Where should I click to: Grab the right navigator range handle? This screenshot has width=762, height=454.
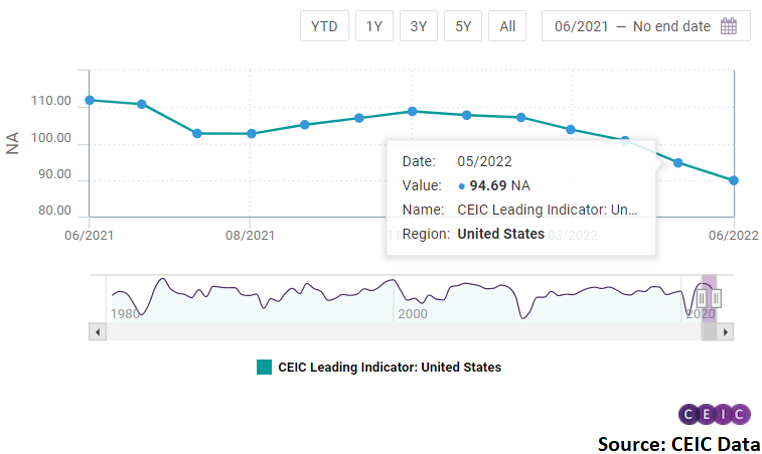coord(716,297)
